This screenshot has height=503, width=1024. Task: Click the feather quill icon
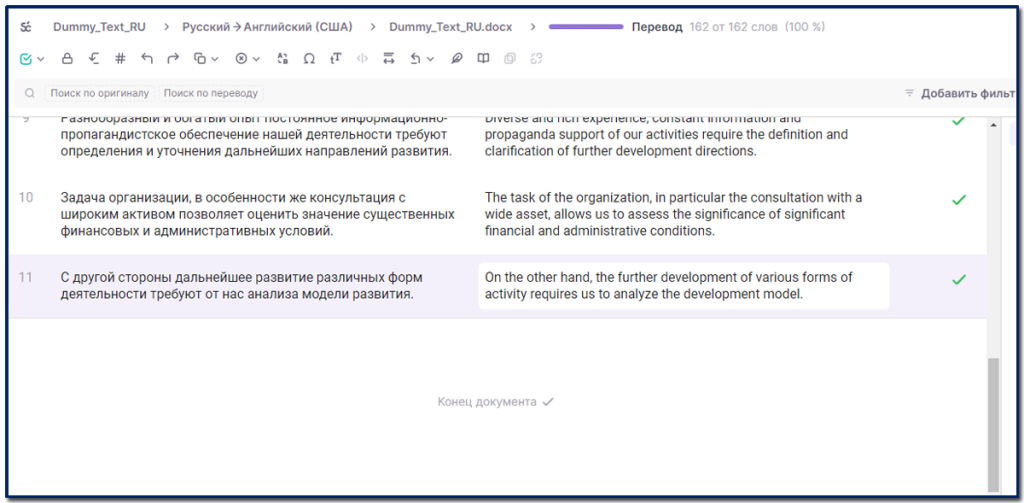pyautogui.click(x=456, y=59)
